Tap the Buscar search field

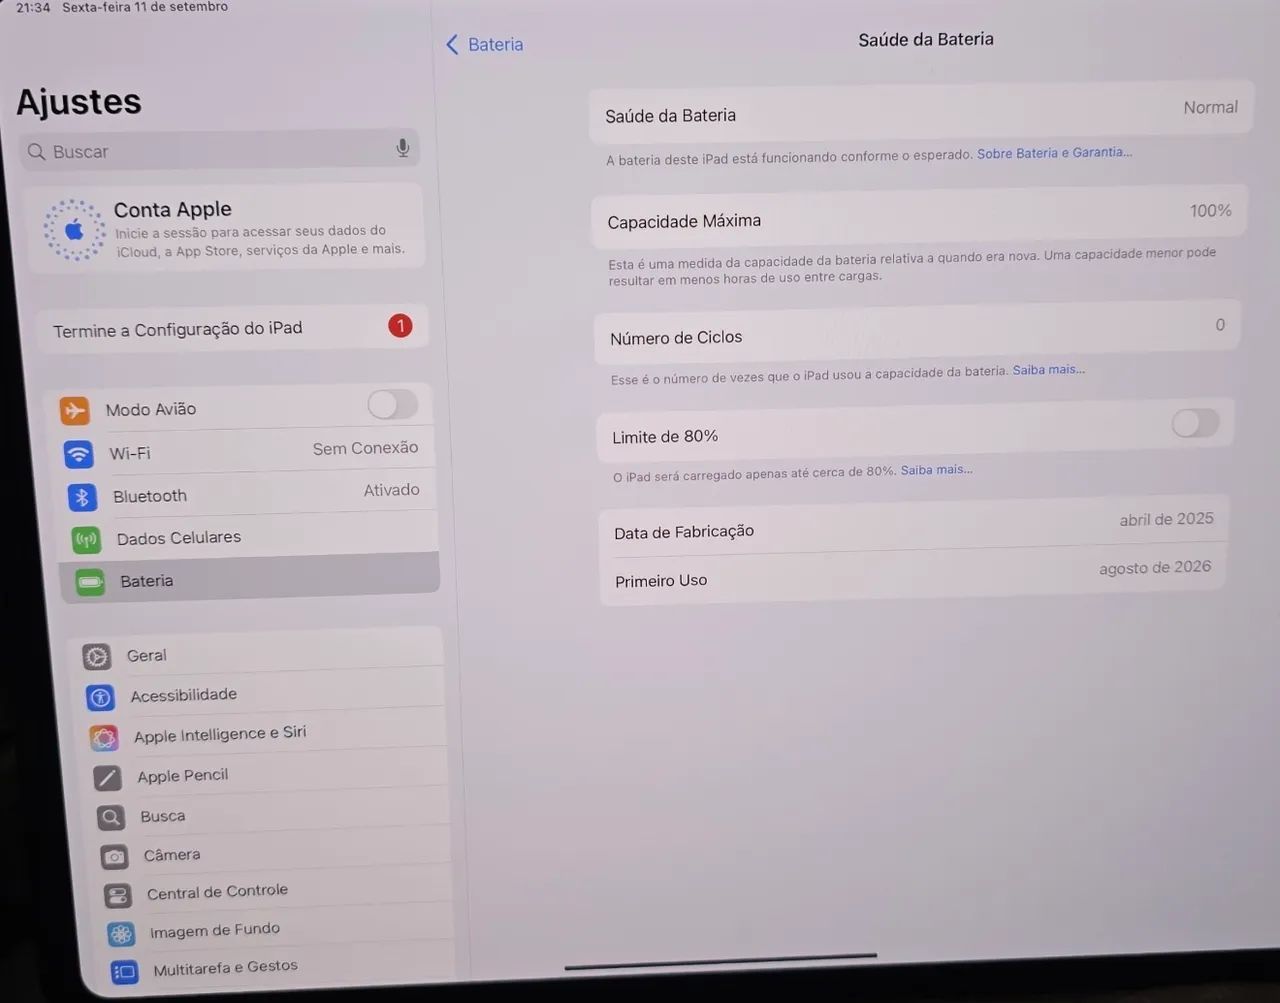(219, 150)
